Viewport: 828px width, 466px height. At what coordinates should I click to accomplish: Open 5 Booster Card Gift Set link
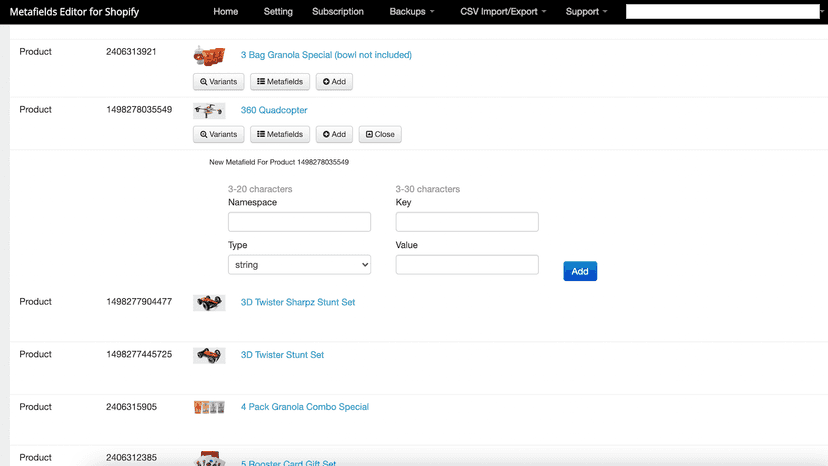(x=288, y=462)
